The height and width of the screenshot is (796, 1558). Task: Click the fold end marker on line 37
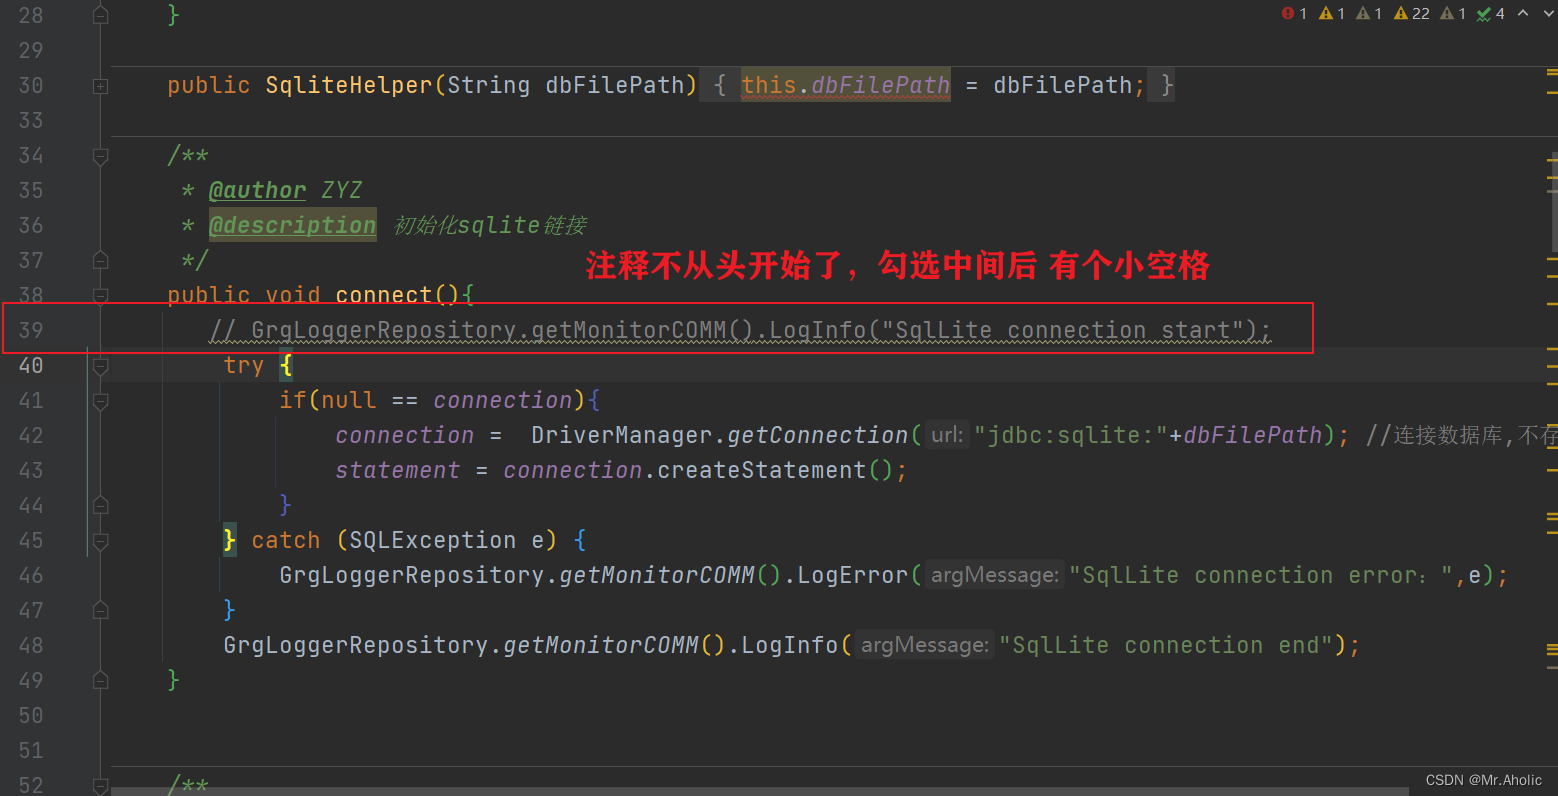click(x=100, y=260)
